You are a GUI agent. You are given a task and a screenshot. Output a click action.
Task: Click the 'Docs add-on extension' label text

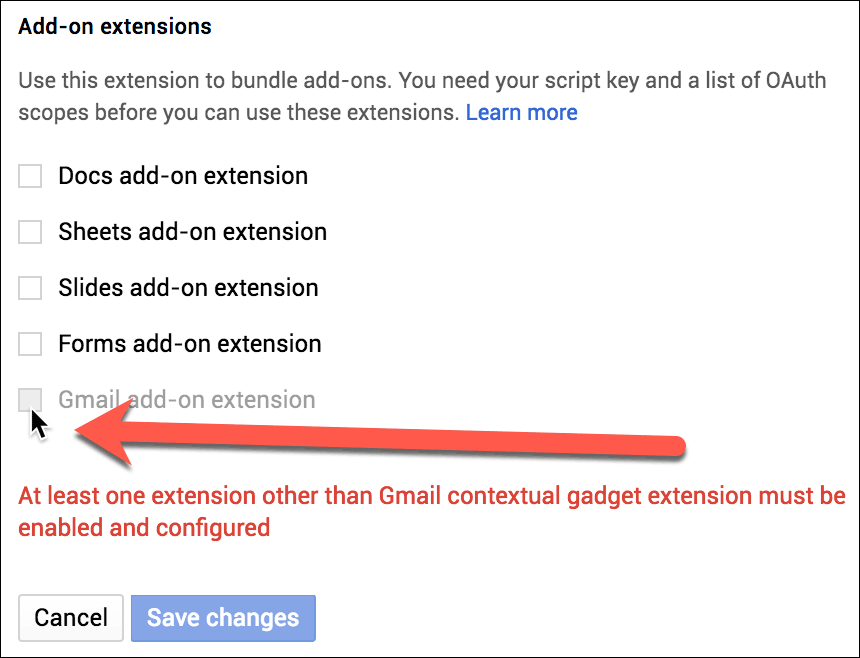pyautogui.click(x=183, y=177)
